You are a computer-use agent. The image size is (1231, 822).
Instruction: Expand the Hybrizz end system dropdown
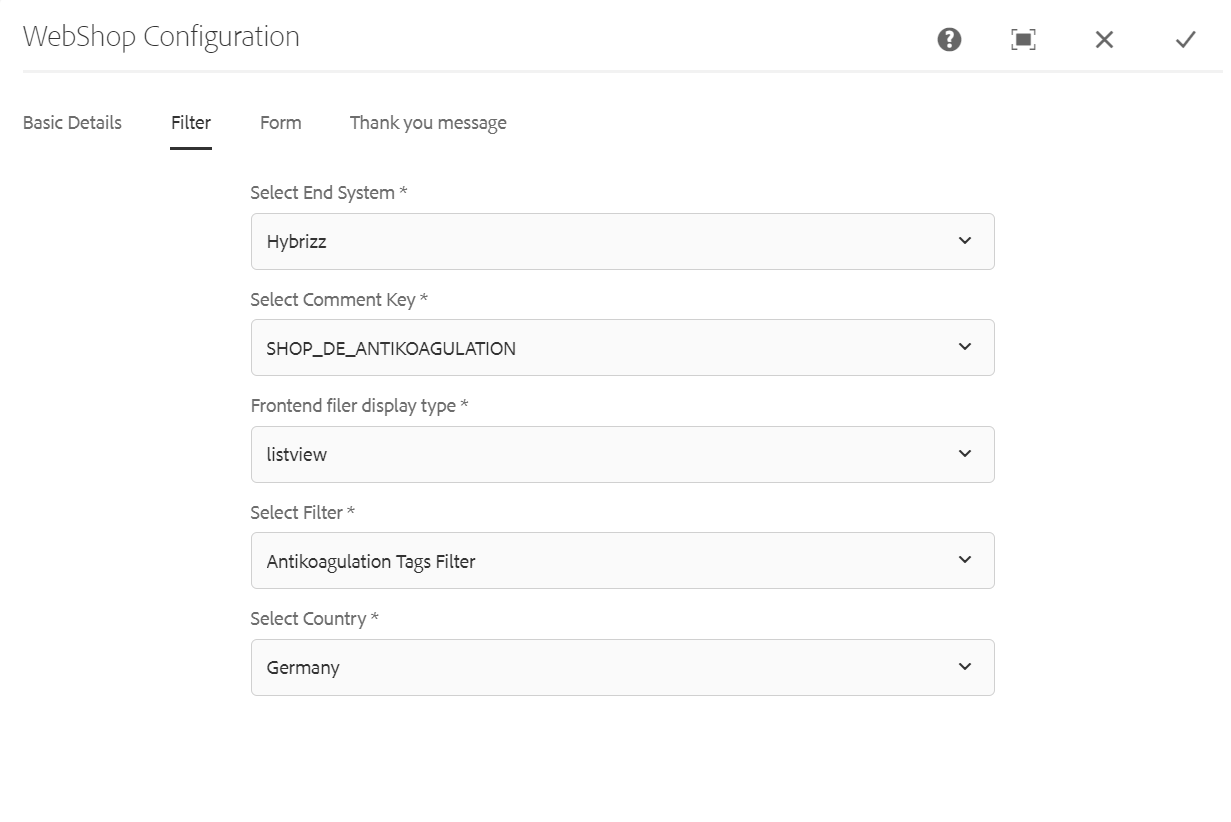point(622,241)
